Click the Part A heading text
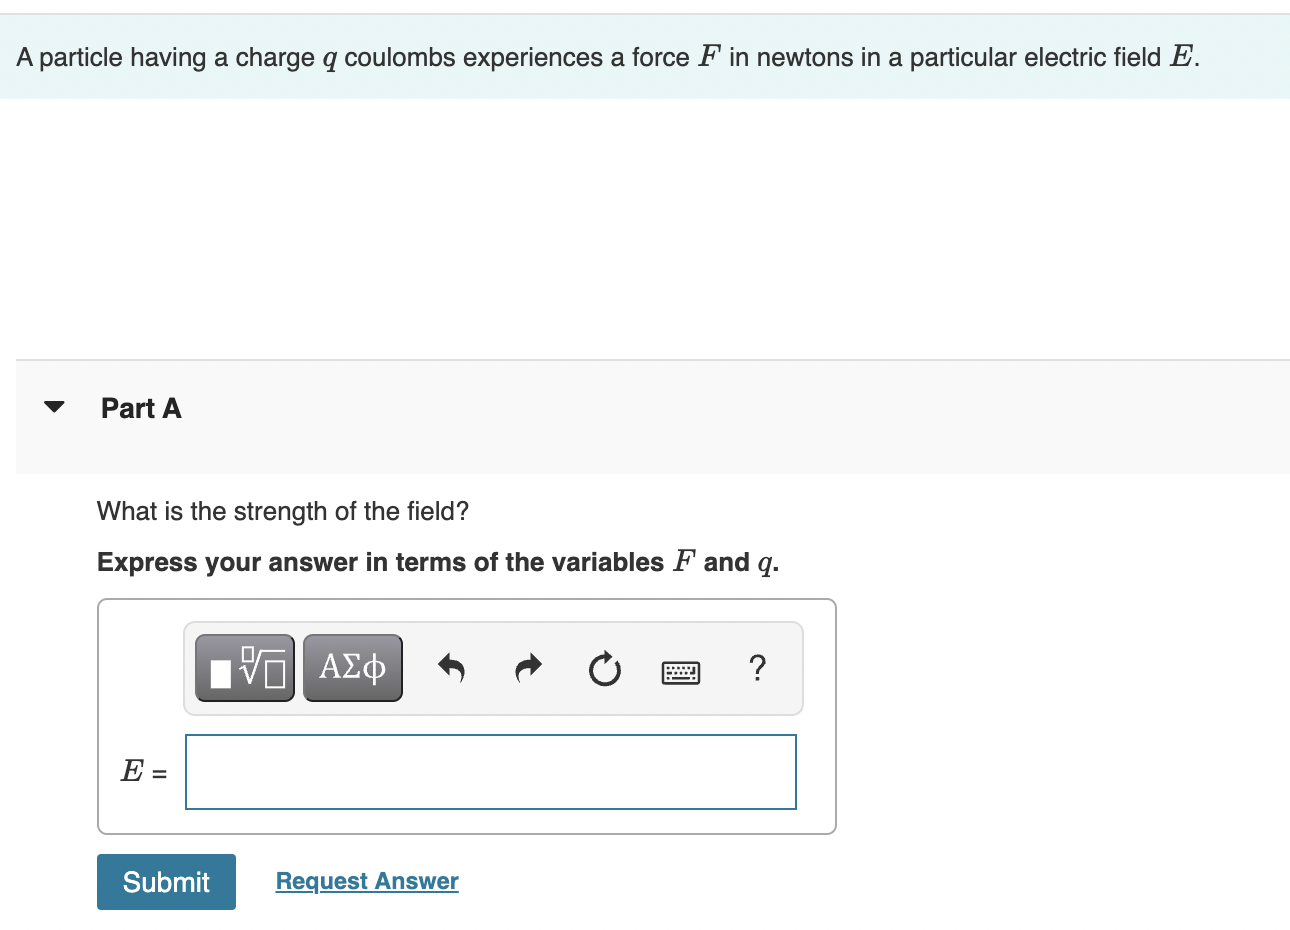Screen dimensions: 1290x930 140,408
